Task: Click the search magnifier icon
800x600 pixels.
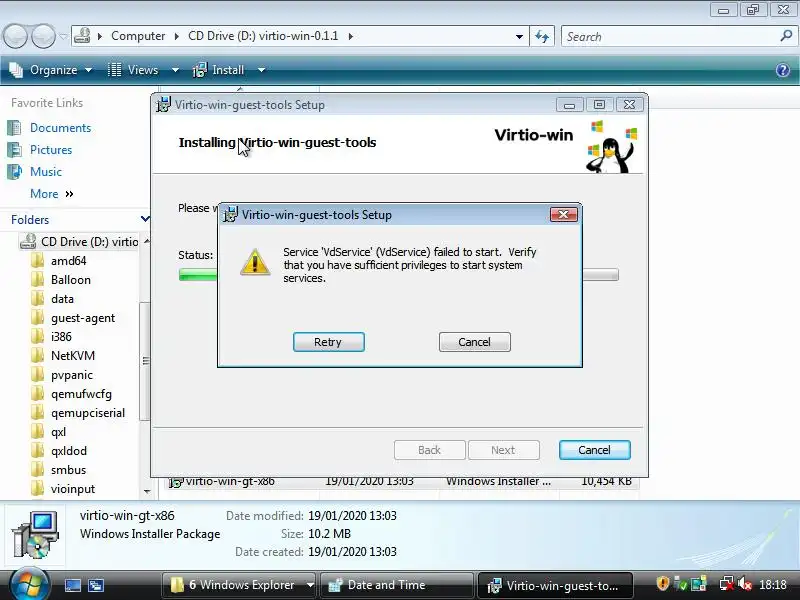Action: 786,36
